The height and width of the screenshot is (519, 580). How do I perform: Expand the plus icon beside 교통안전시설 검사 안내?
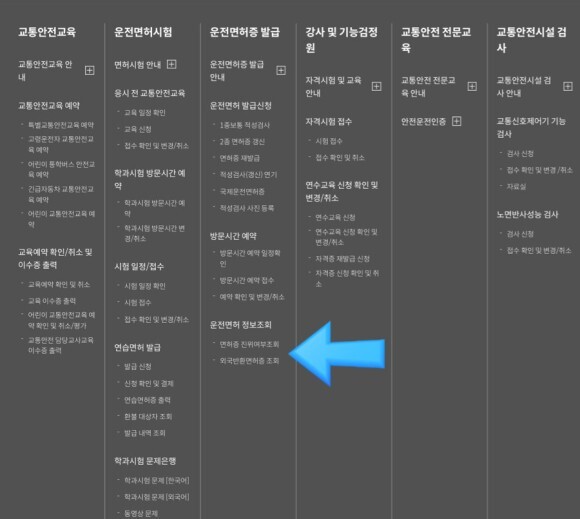[x=568, y=86]
